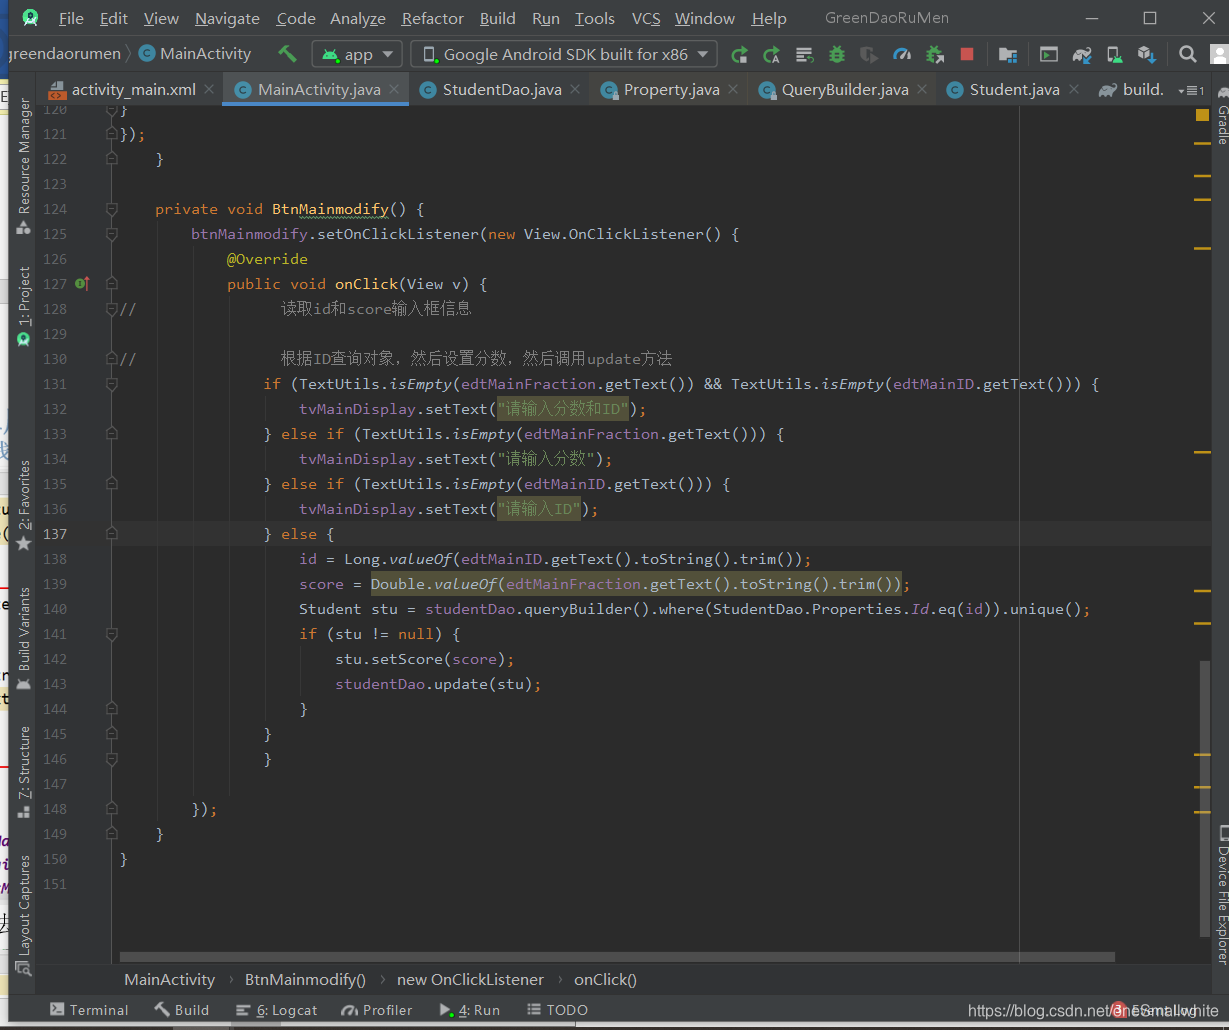Collapse the BtnMainmodify method at line 124
1229x1030 pixels.
[112, 209]
